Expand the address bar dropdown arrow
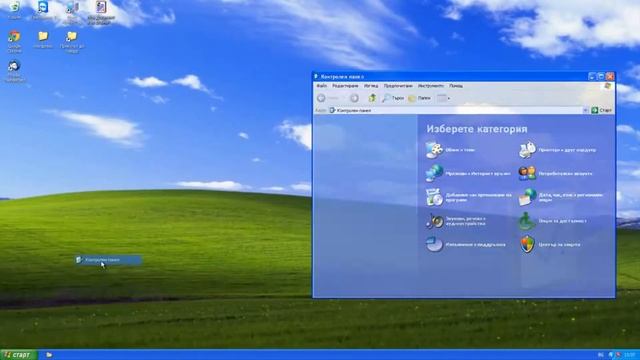This screenshot has height=360, width=640. 585,110
